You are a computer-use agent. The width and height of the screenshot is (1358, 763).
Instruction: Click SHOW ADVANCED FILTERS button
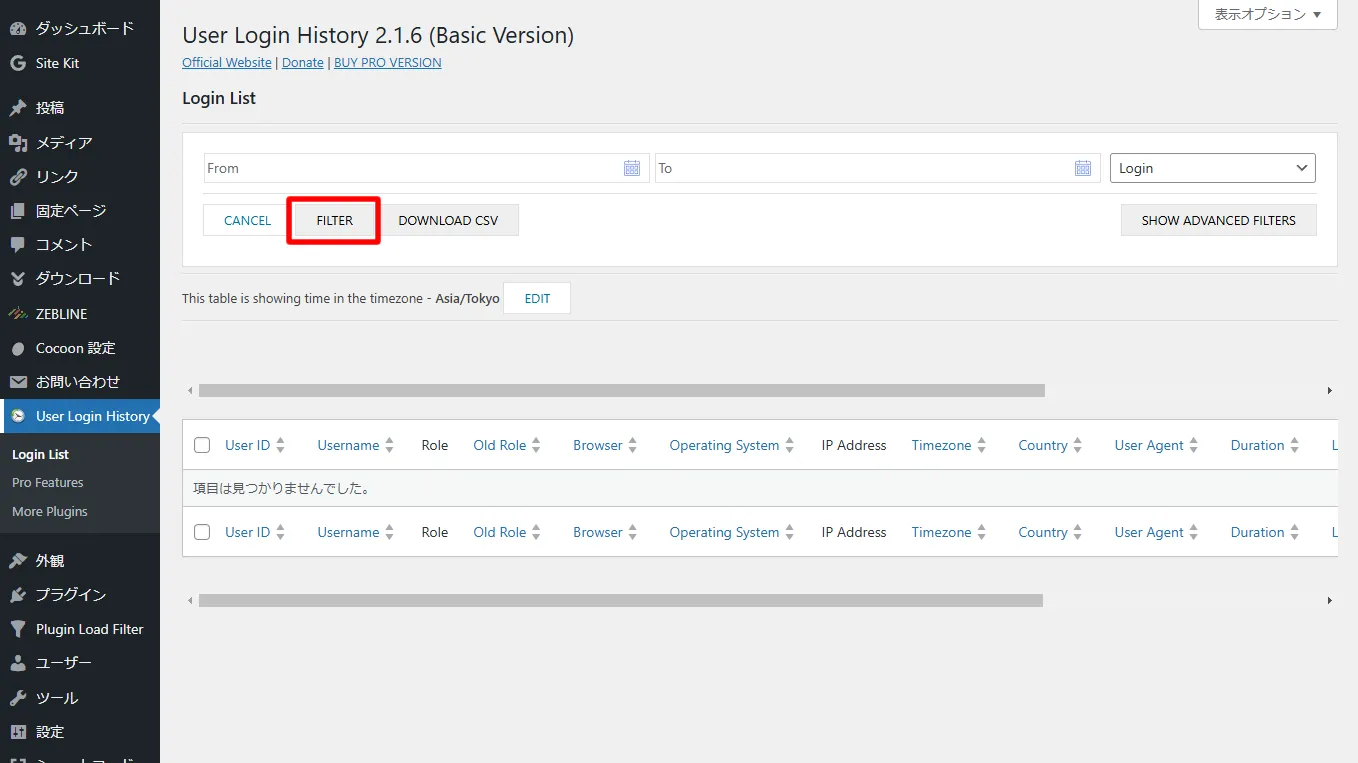coord(1218,220)
